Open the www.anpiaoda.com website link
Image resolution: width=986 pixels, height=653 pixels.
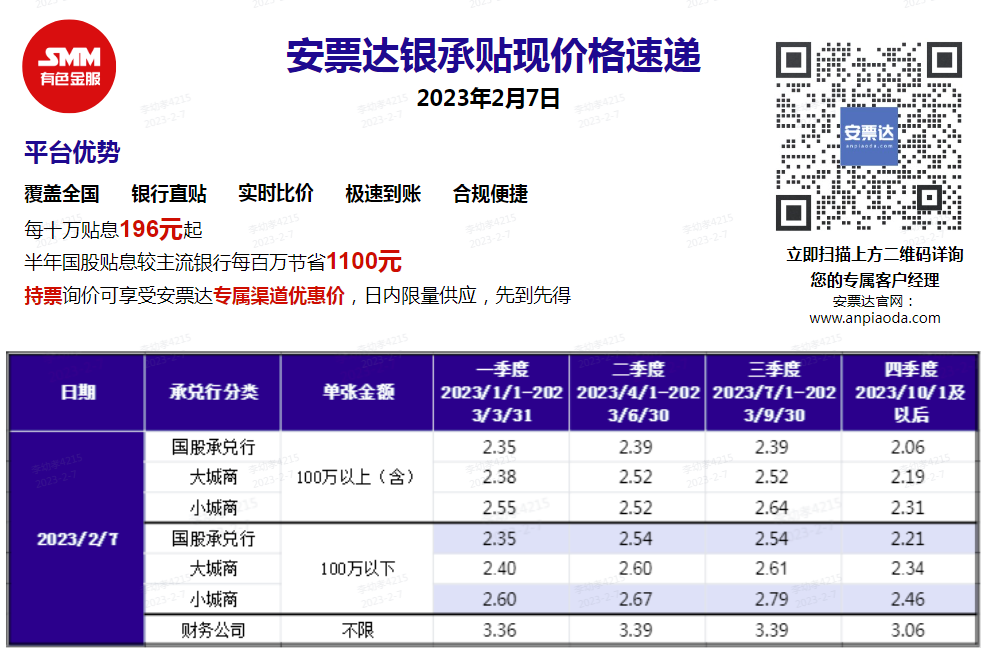click(x=875, y=318)
